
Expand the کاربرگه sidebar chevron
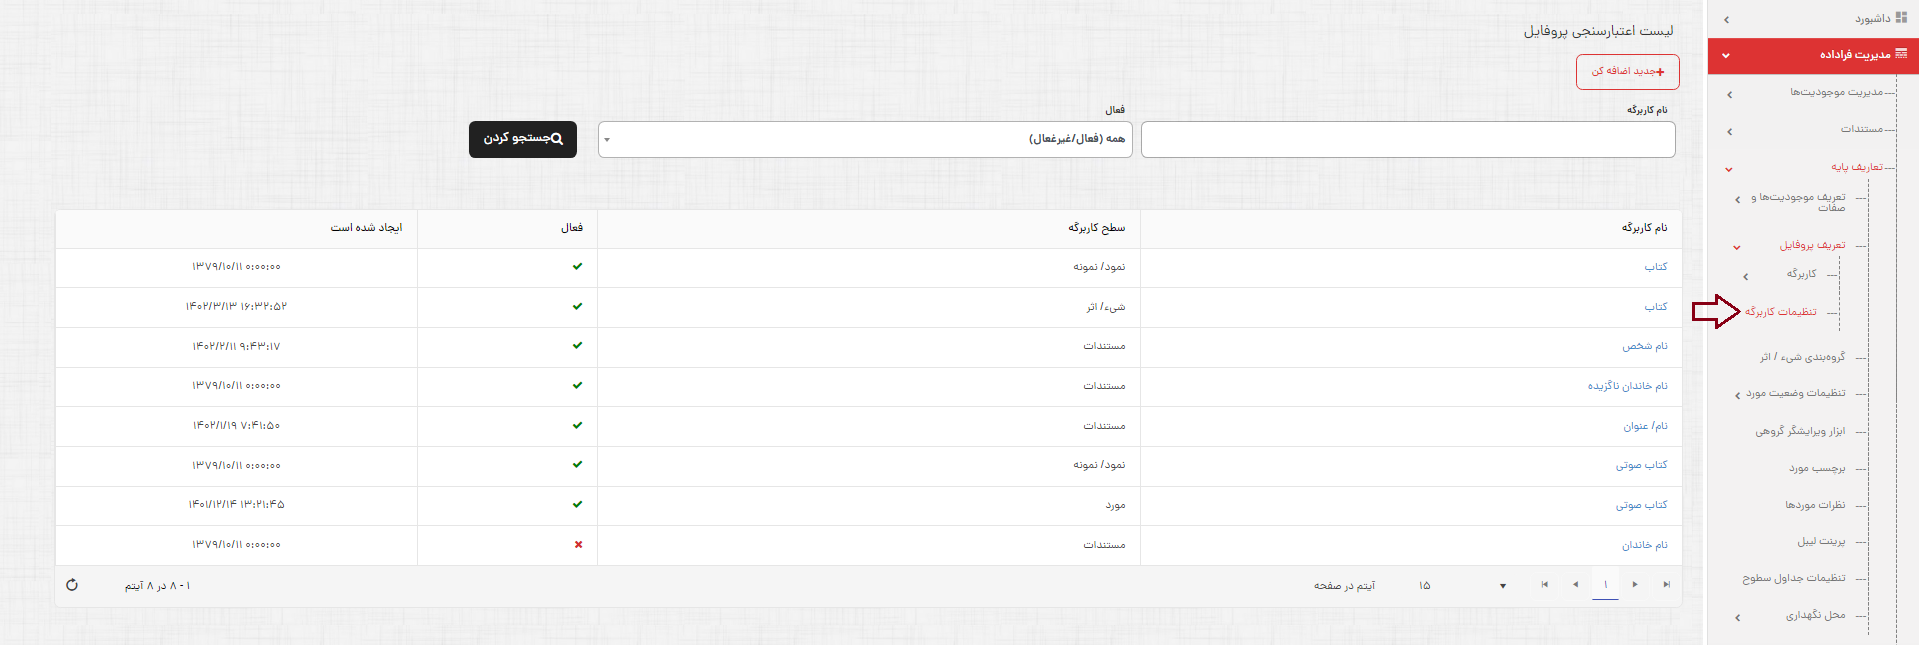(x=1746, y=277)
